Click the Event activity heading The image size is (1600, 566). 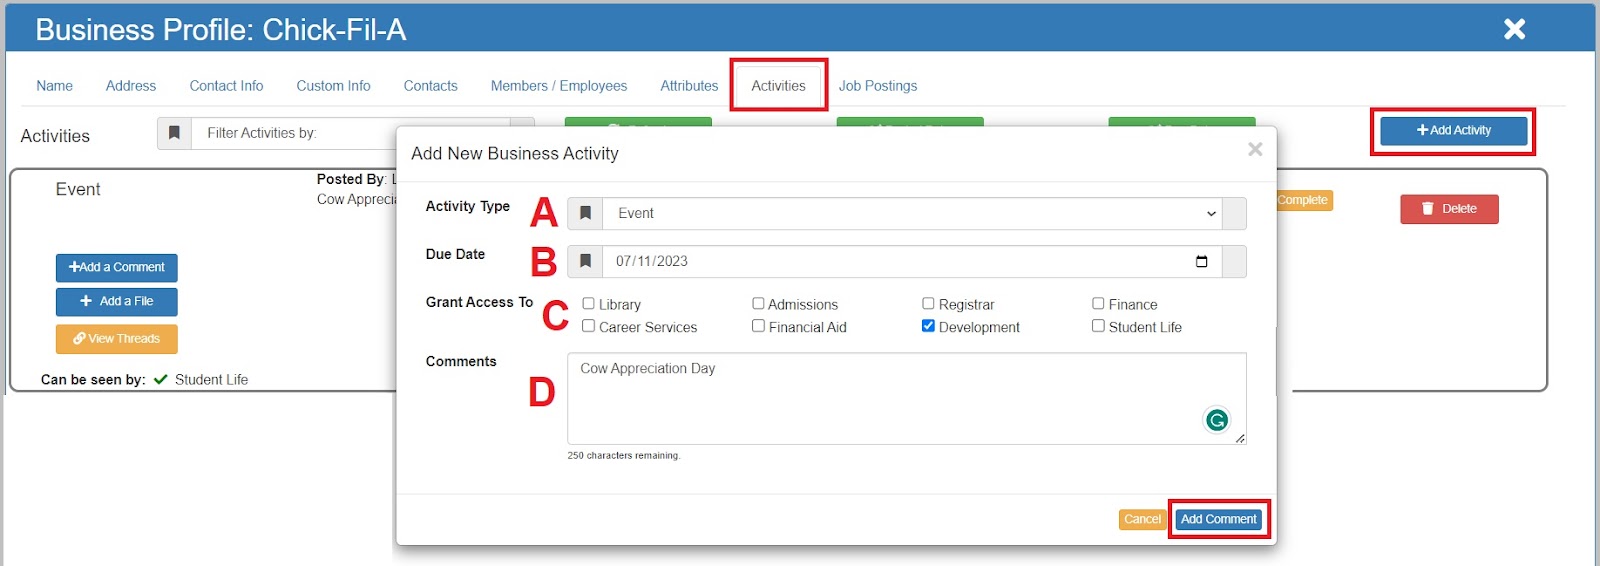pyautogui.click(x=78, y=190)
